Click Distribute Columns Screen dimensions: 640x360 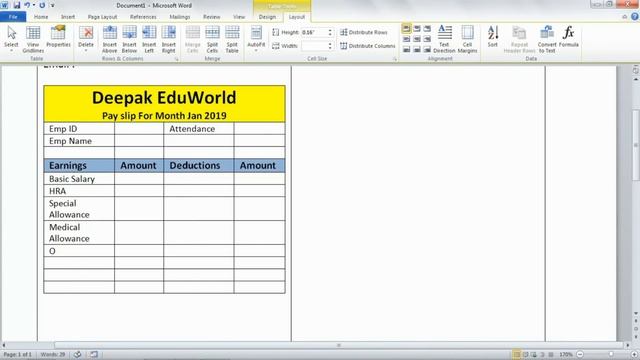[x=368, y=46]
